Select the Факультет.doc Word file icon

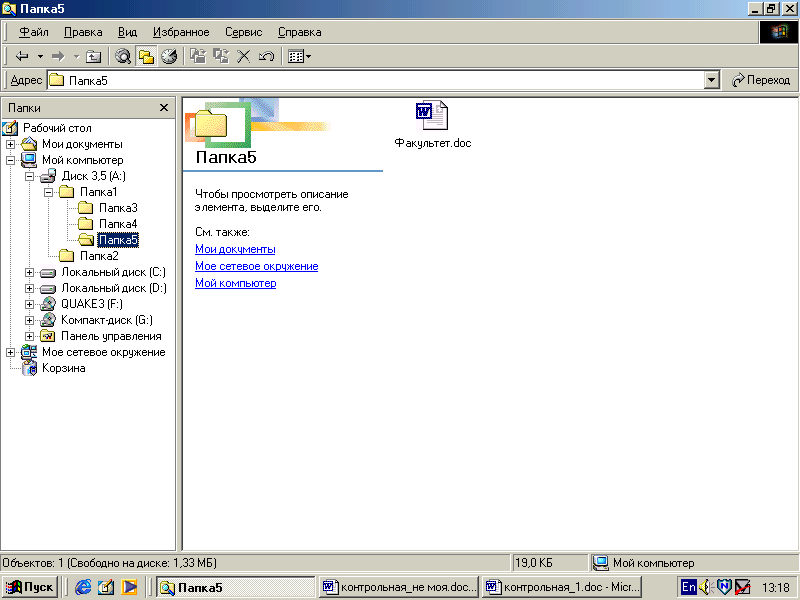click(x=432, y=115)
